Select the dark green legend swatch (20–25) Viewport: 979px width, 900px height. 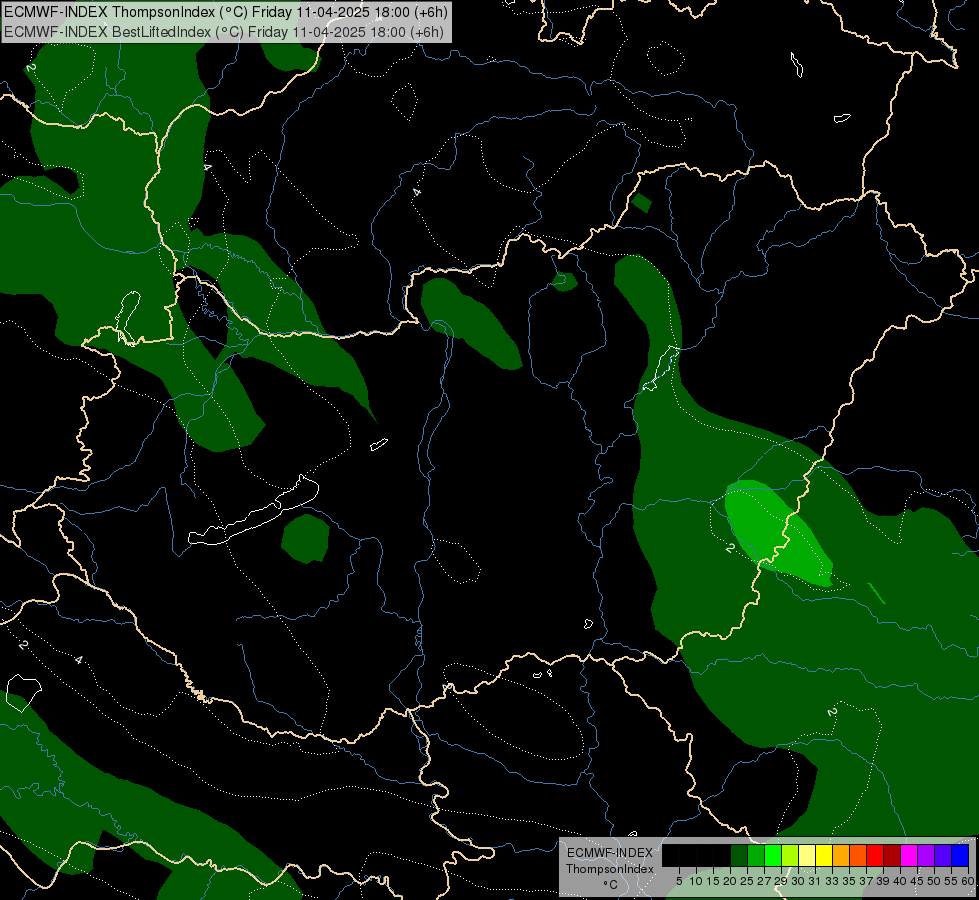739,855
